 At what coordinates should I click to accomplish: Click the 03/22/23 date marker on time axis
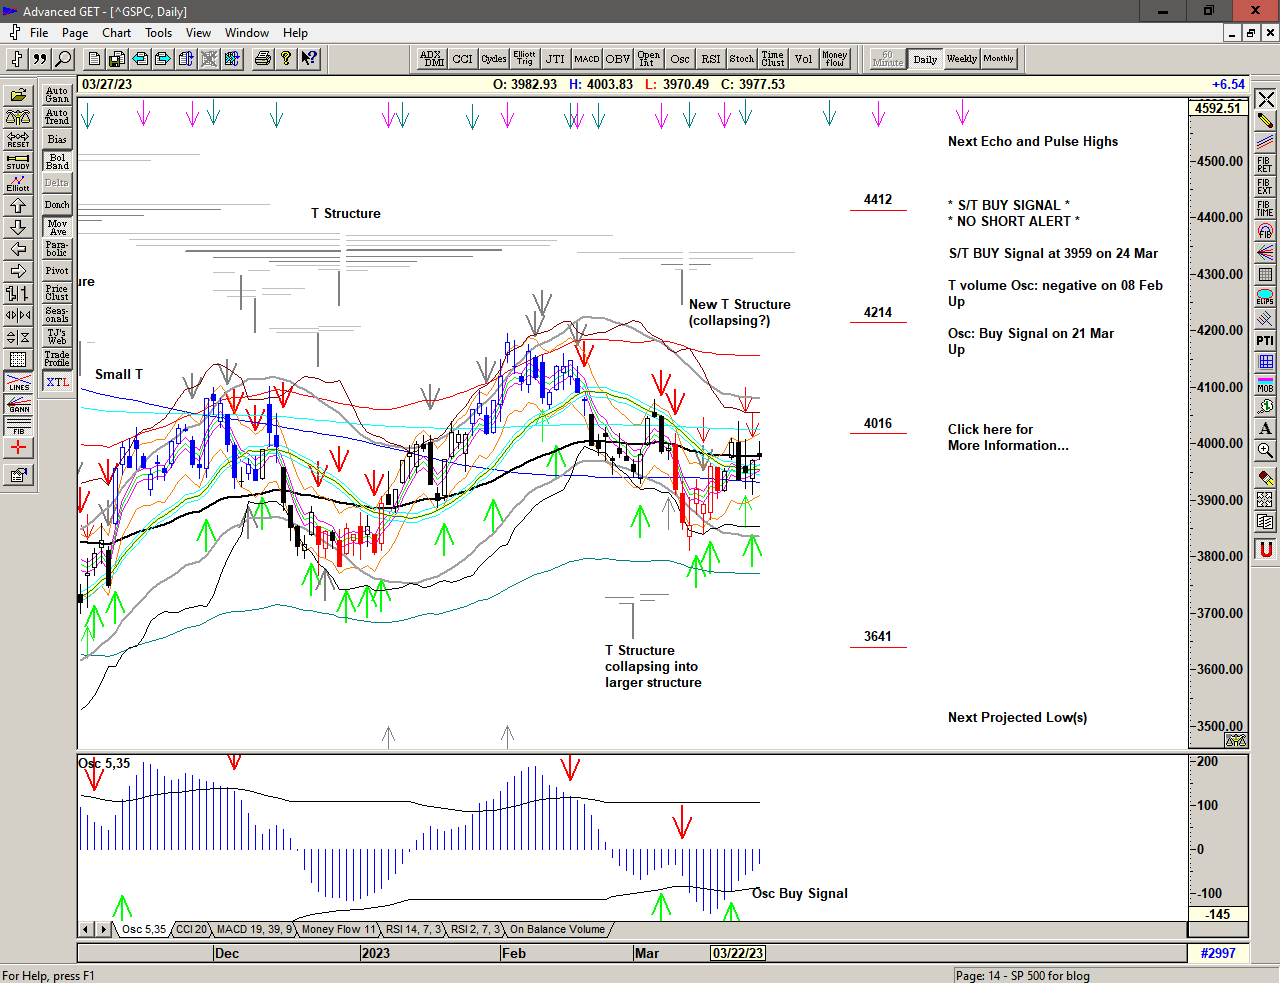point(738,953)
